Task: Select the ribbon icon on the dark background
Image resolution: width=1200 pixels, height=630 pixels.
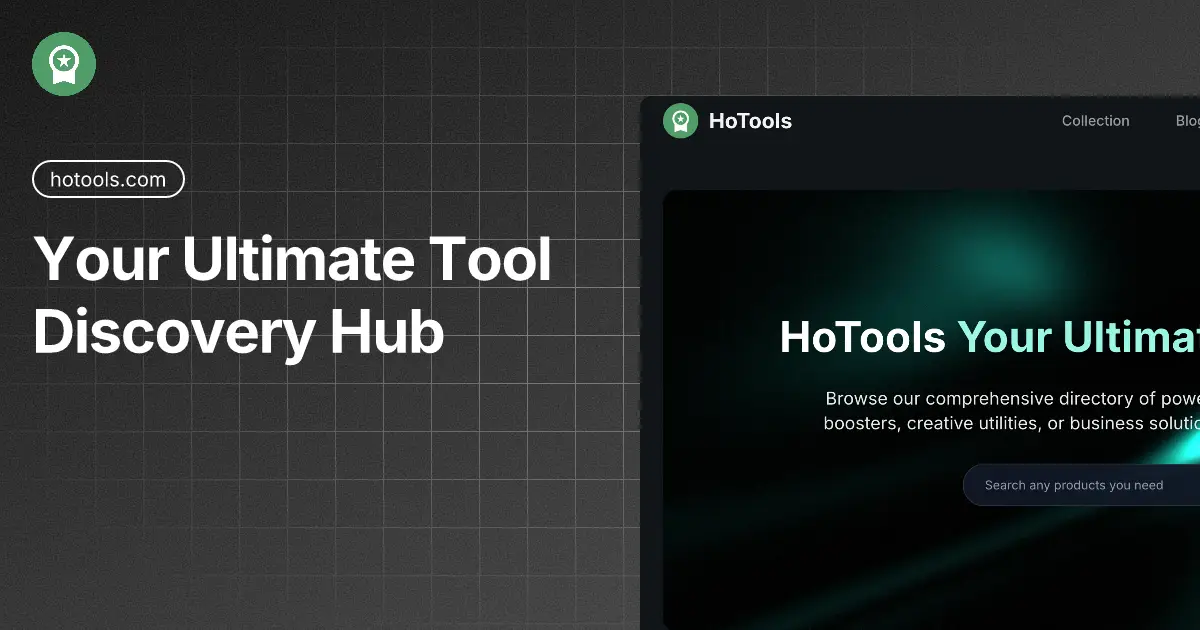Action: point(64,63)
